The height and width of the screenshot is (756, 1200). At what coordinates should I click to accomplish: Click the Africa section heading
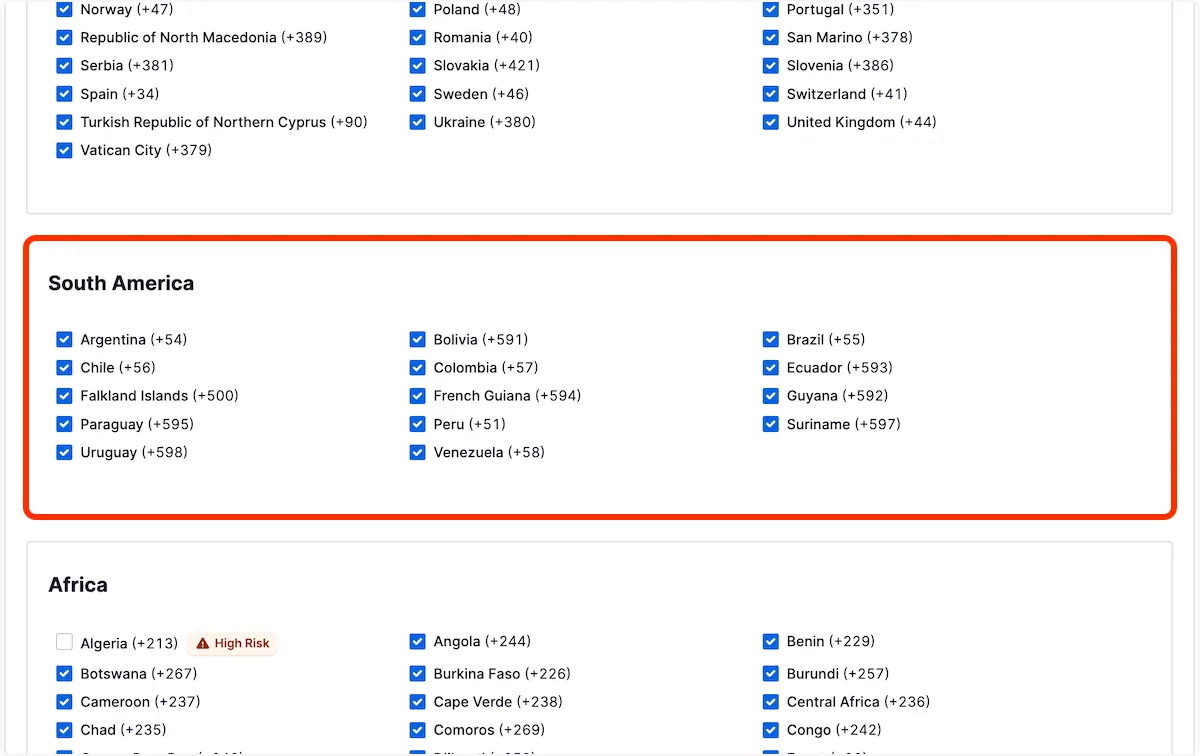78,585
